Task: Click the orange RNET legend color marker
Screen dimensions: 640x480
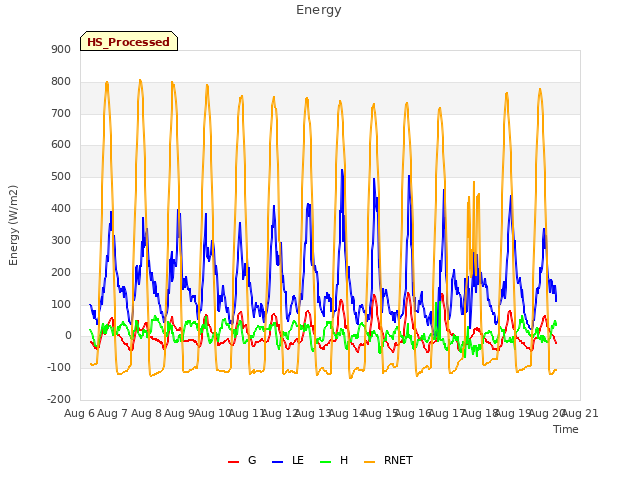Action: click(369, 462)
